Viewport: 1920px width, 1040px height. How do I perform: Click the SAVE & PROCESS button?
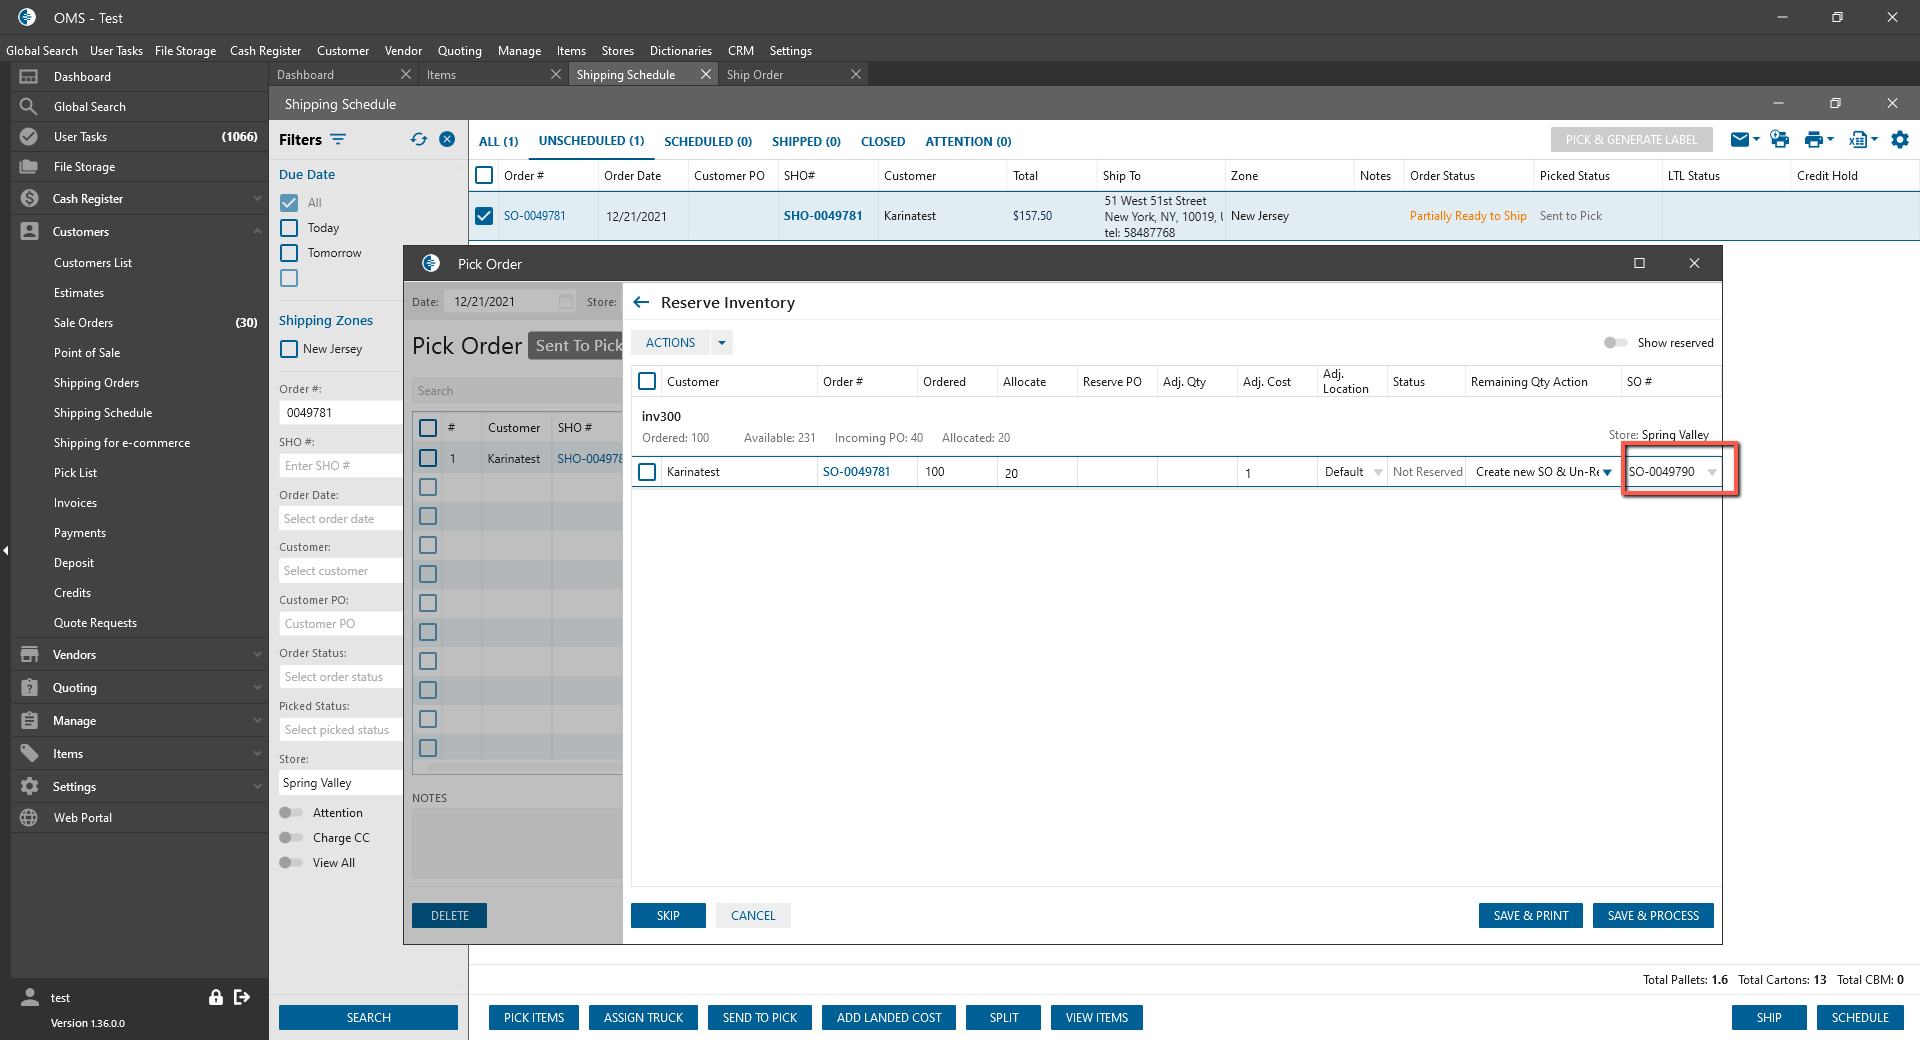[x=1652, y=916]
